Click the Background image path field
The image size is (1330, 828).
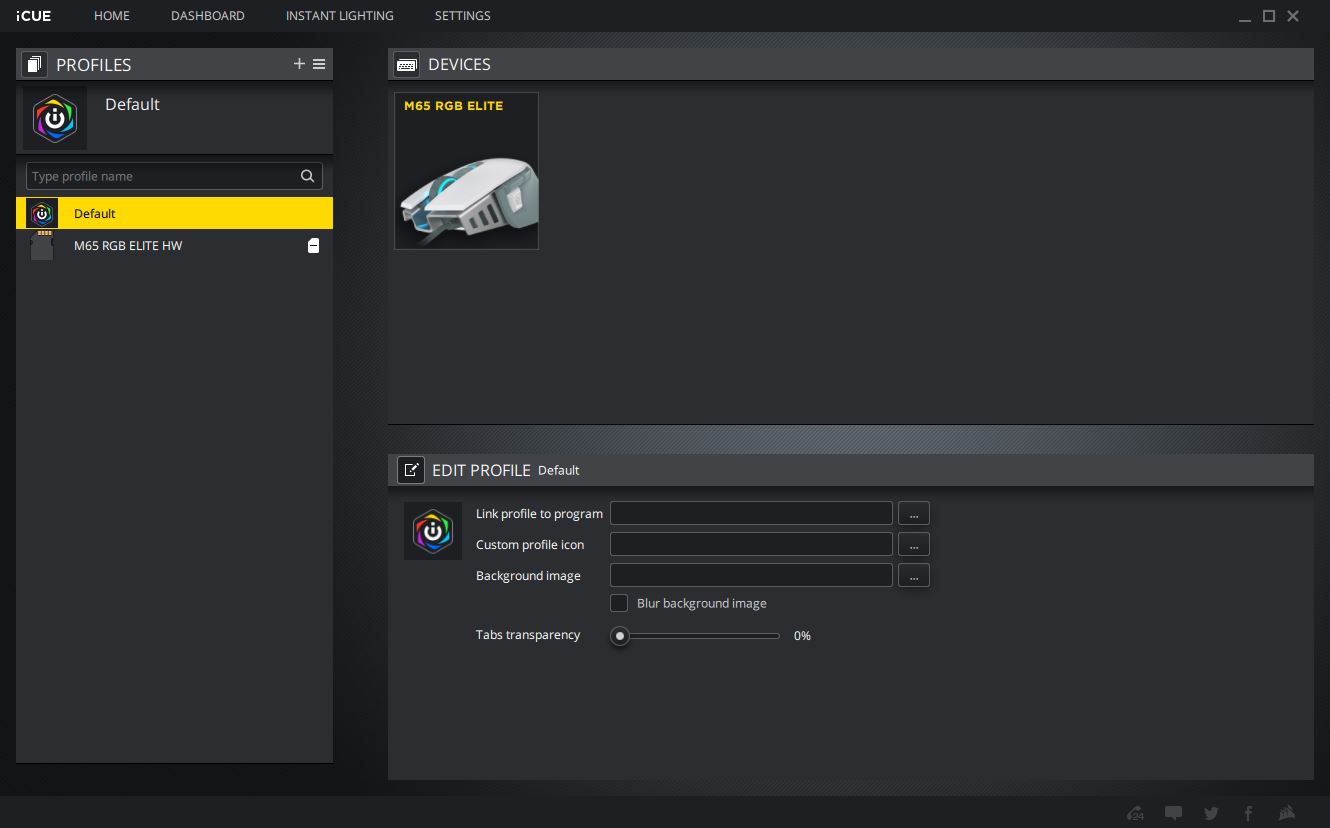[x=751, y=575]
